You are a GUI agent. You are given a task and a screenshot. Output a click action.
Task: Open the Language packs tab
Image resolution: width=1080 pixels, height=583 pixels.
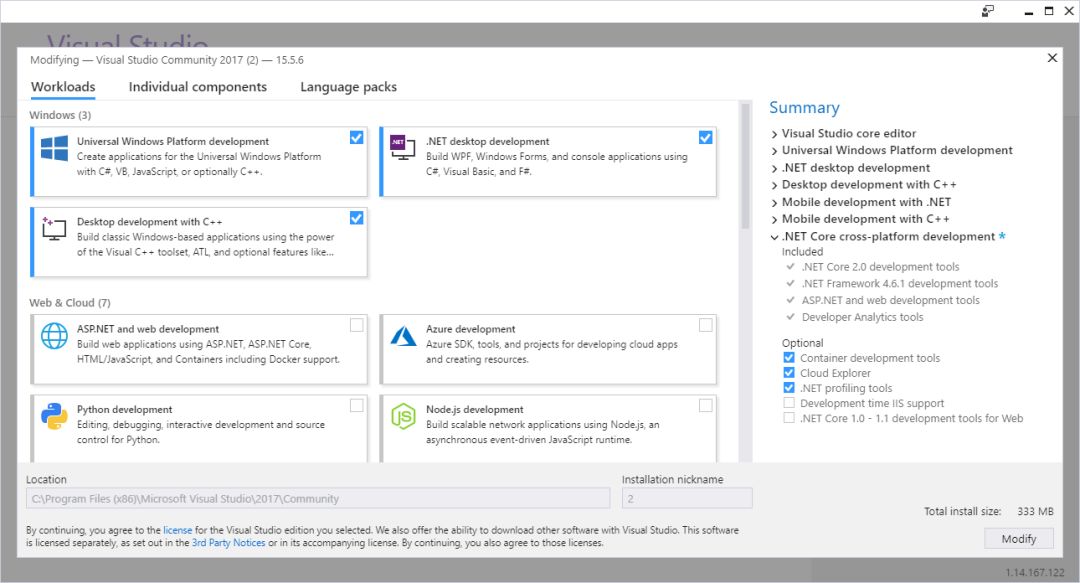[x=349, y=87]
